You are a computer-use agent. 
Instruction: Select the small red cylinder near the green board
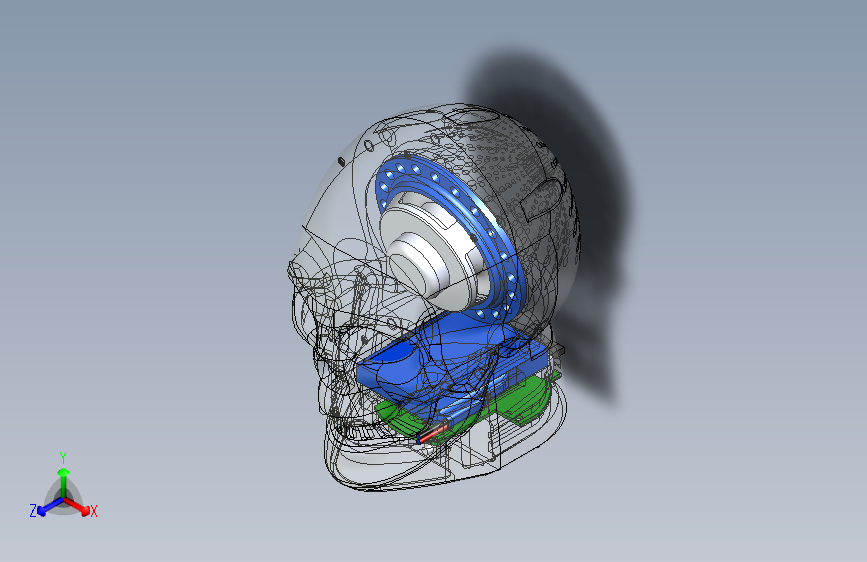(x=432, y=433)
